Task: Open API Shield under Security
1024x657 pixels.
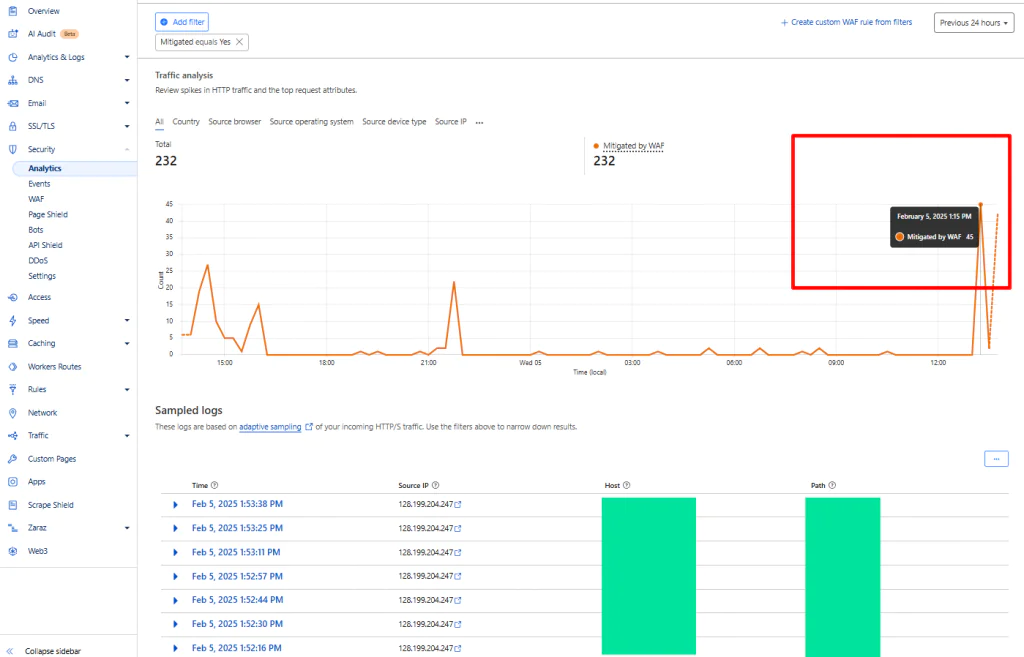Action: pyautogui.click(x=45, y=246)
